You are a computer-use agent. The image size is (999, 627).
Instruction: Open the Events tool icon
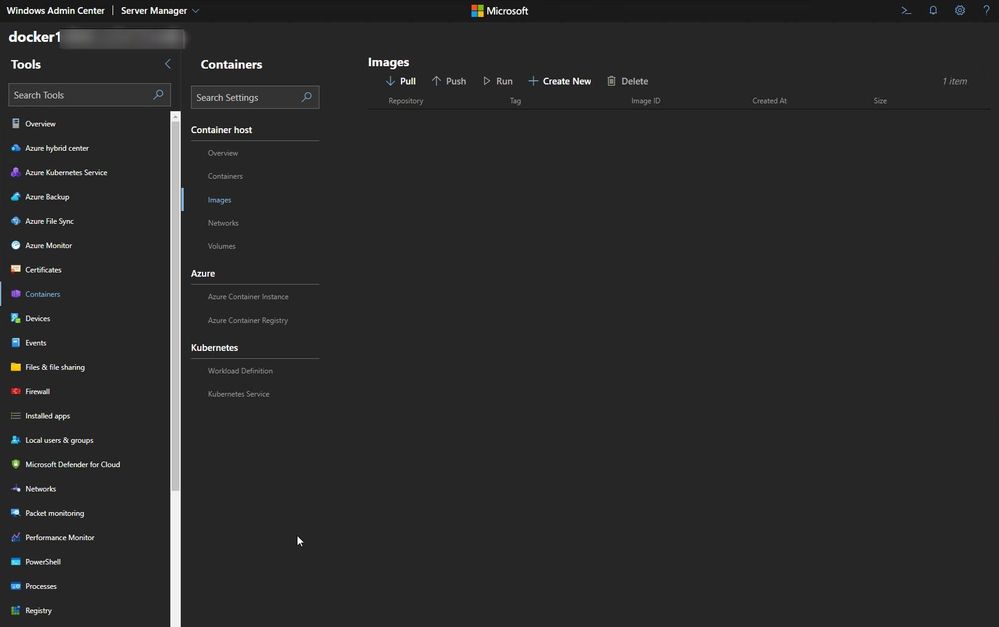[x=16, y=342]
